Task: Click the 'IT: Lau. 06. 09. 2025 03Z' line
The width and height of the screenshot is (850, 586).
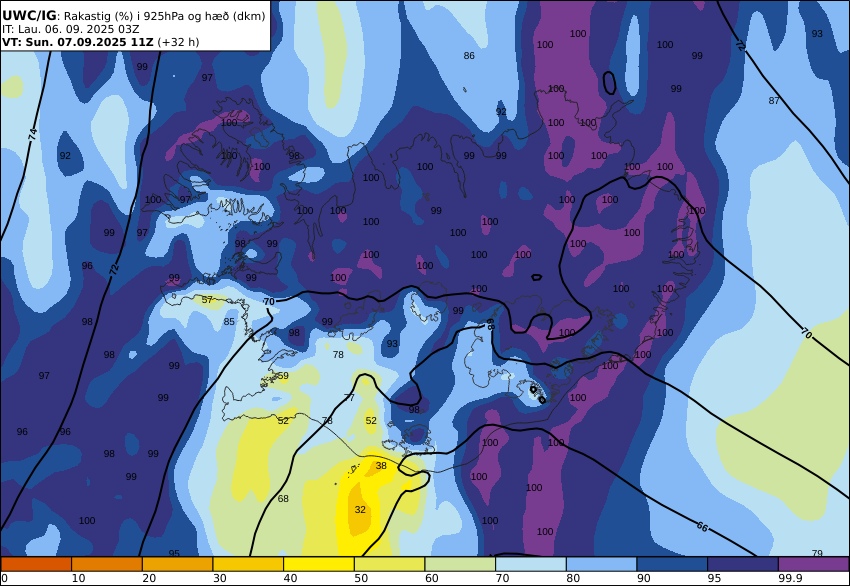Action: pyautogui.click(x=70, y=29)
